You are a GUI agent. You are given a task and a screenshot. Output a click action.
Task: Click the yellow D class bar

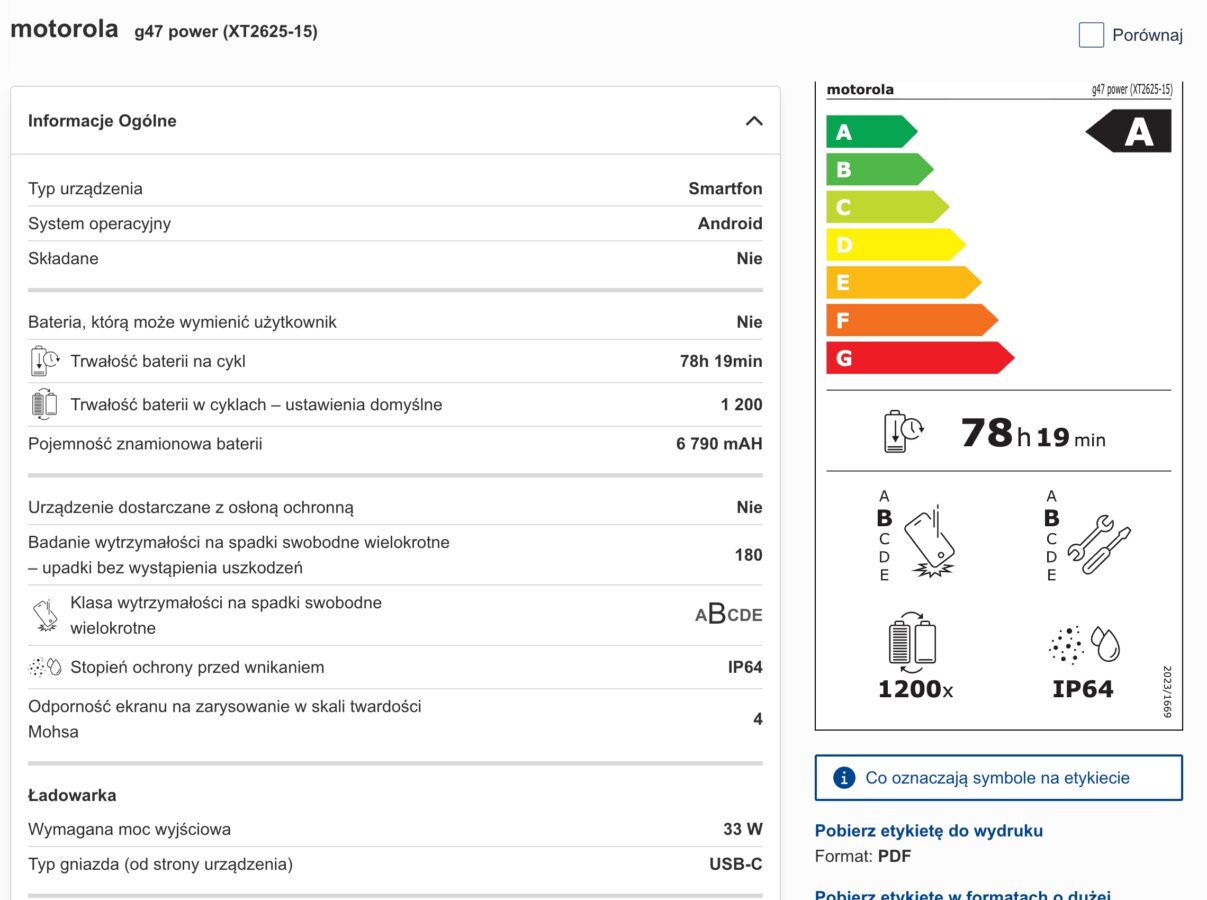(x=895, y=245)
